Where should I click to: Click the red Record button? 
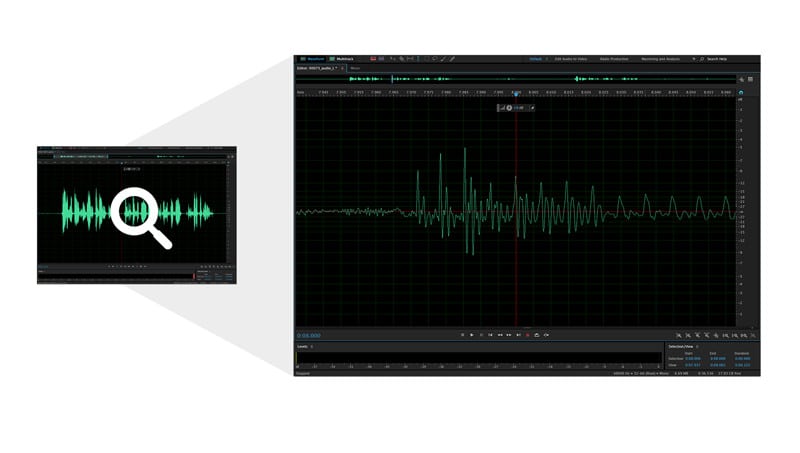(528, 335)
